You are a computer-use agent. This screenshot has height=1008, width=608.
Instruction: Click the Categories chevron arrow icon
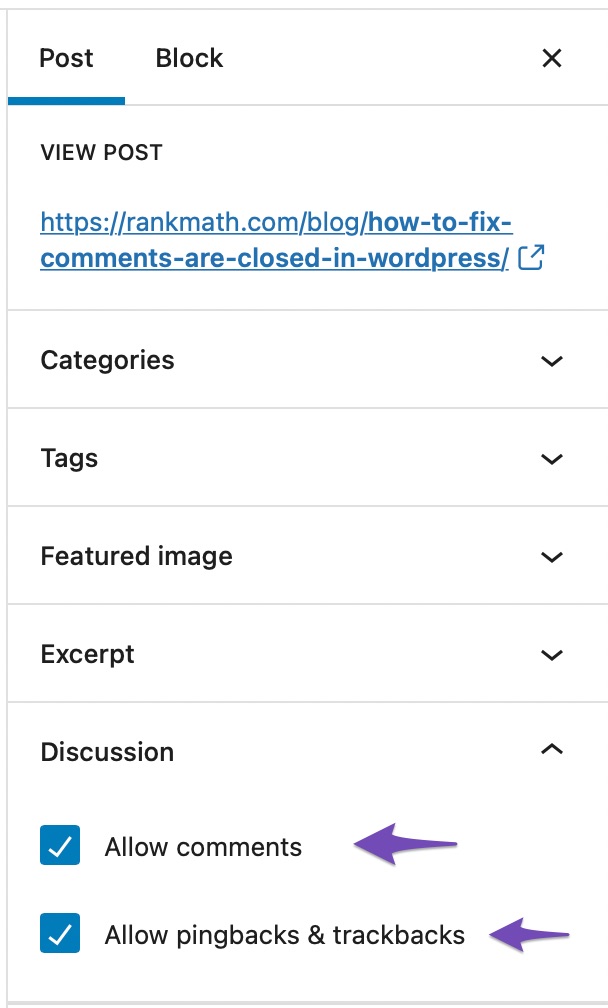pos(551,361)
